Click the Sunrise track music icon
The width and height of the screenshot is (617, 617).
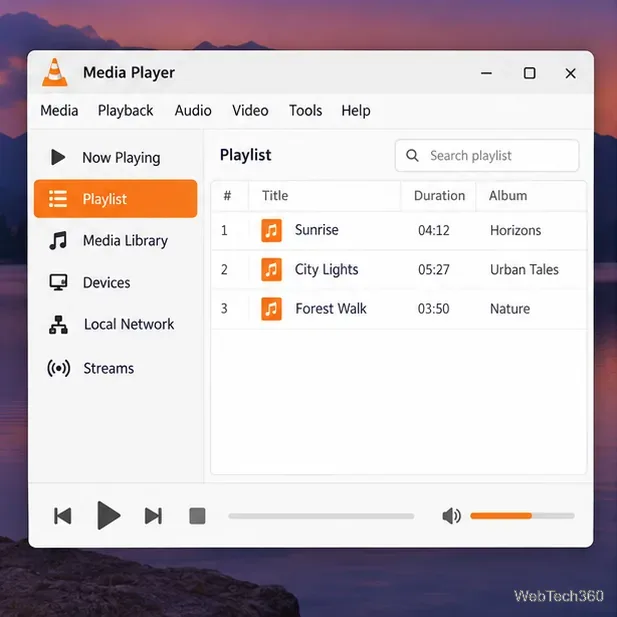(272, 230)
